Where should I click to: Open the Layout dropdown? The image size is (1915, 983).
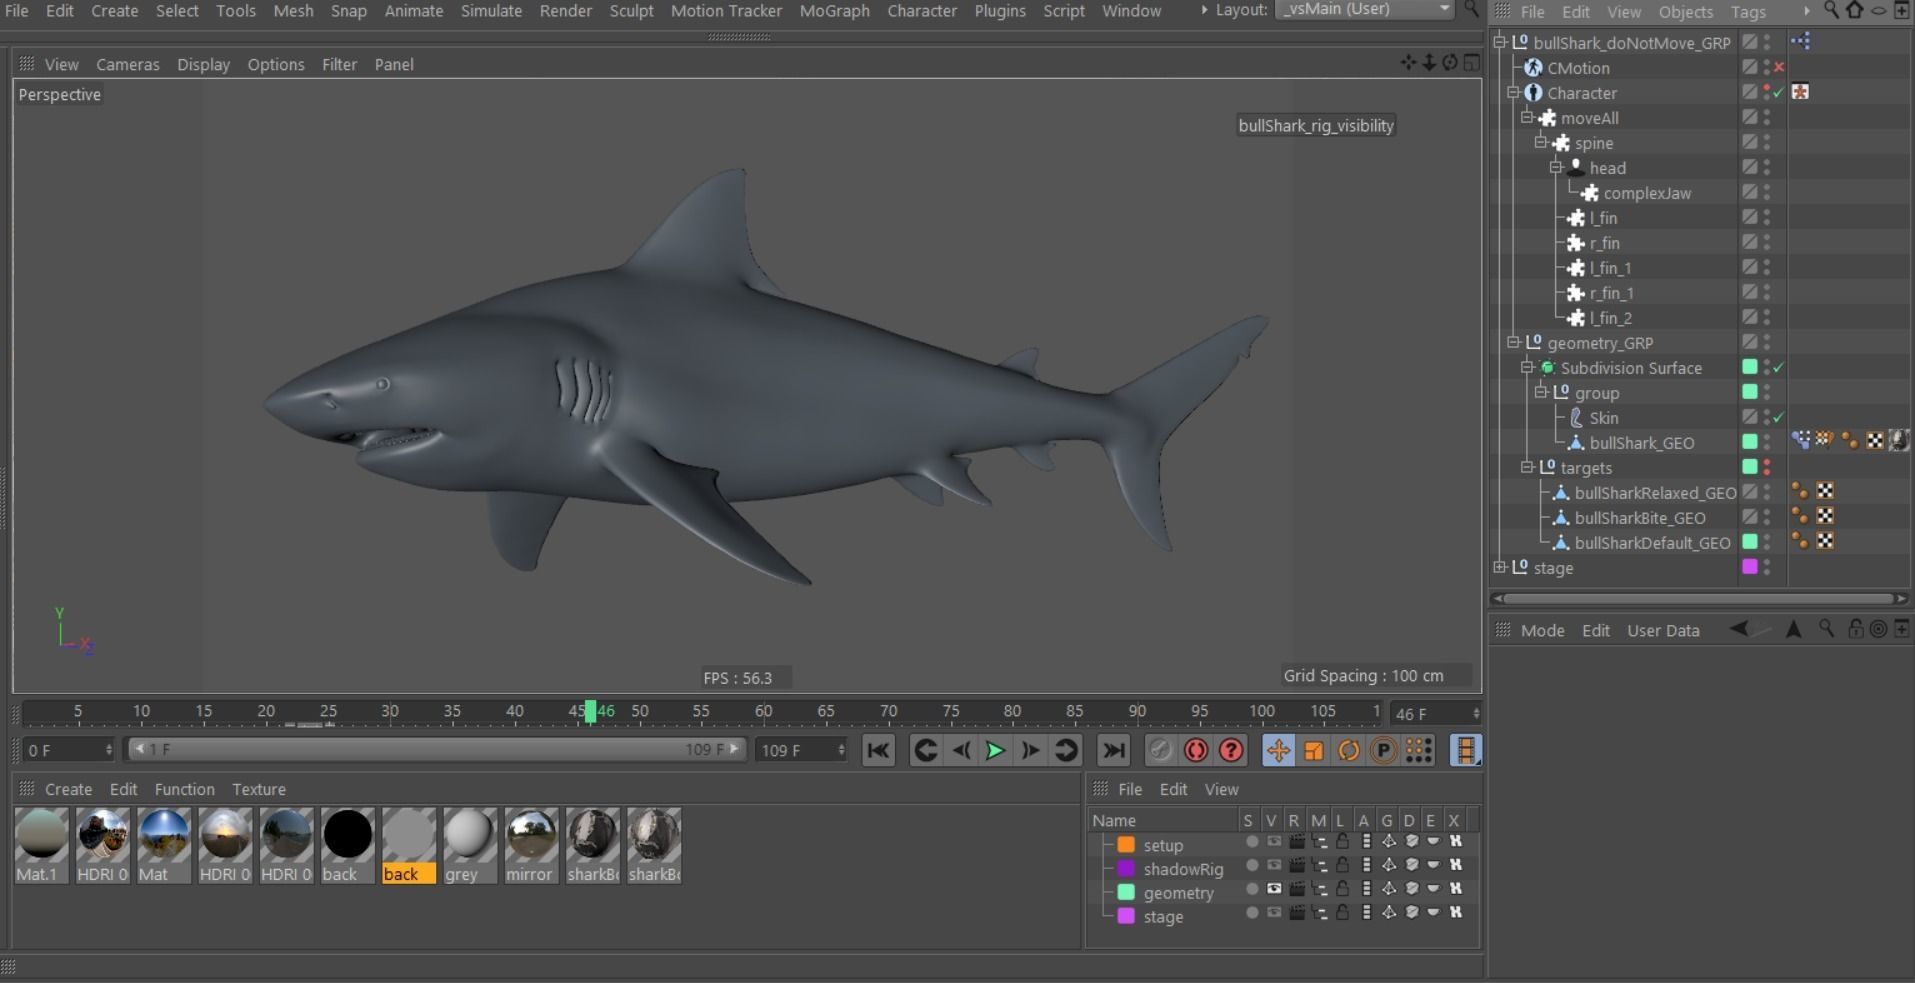click(1365, 9)
